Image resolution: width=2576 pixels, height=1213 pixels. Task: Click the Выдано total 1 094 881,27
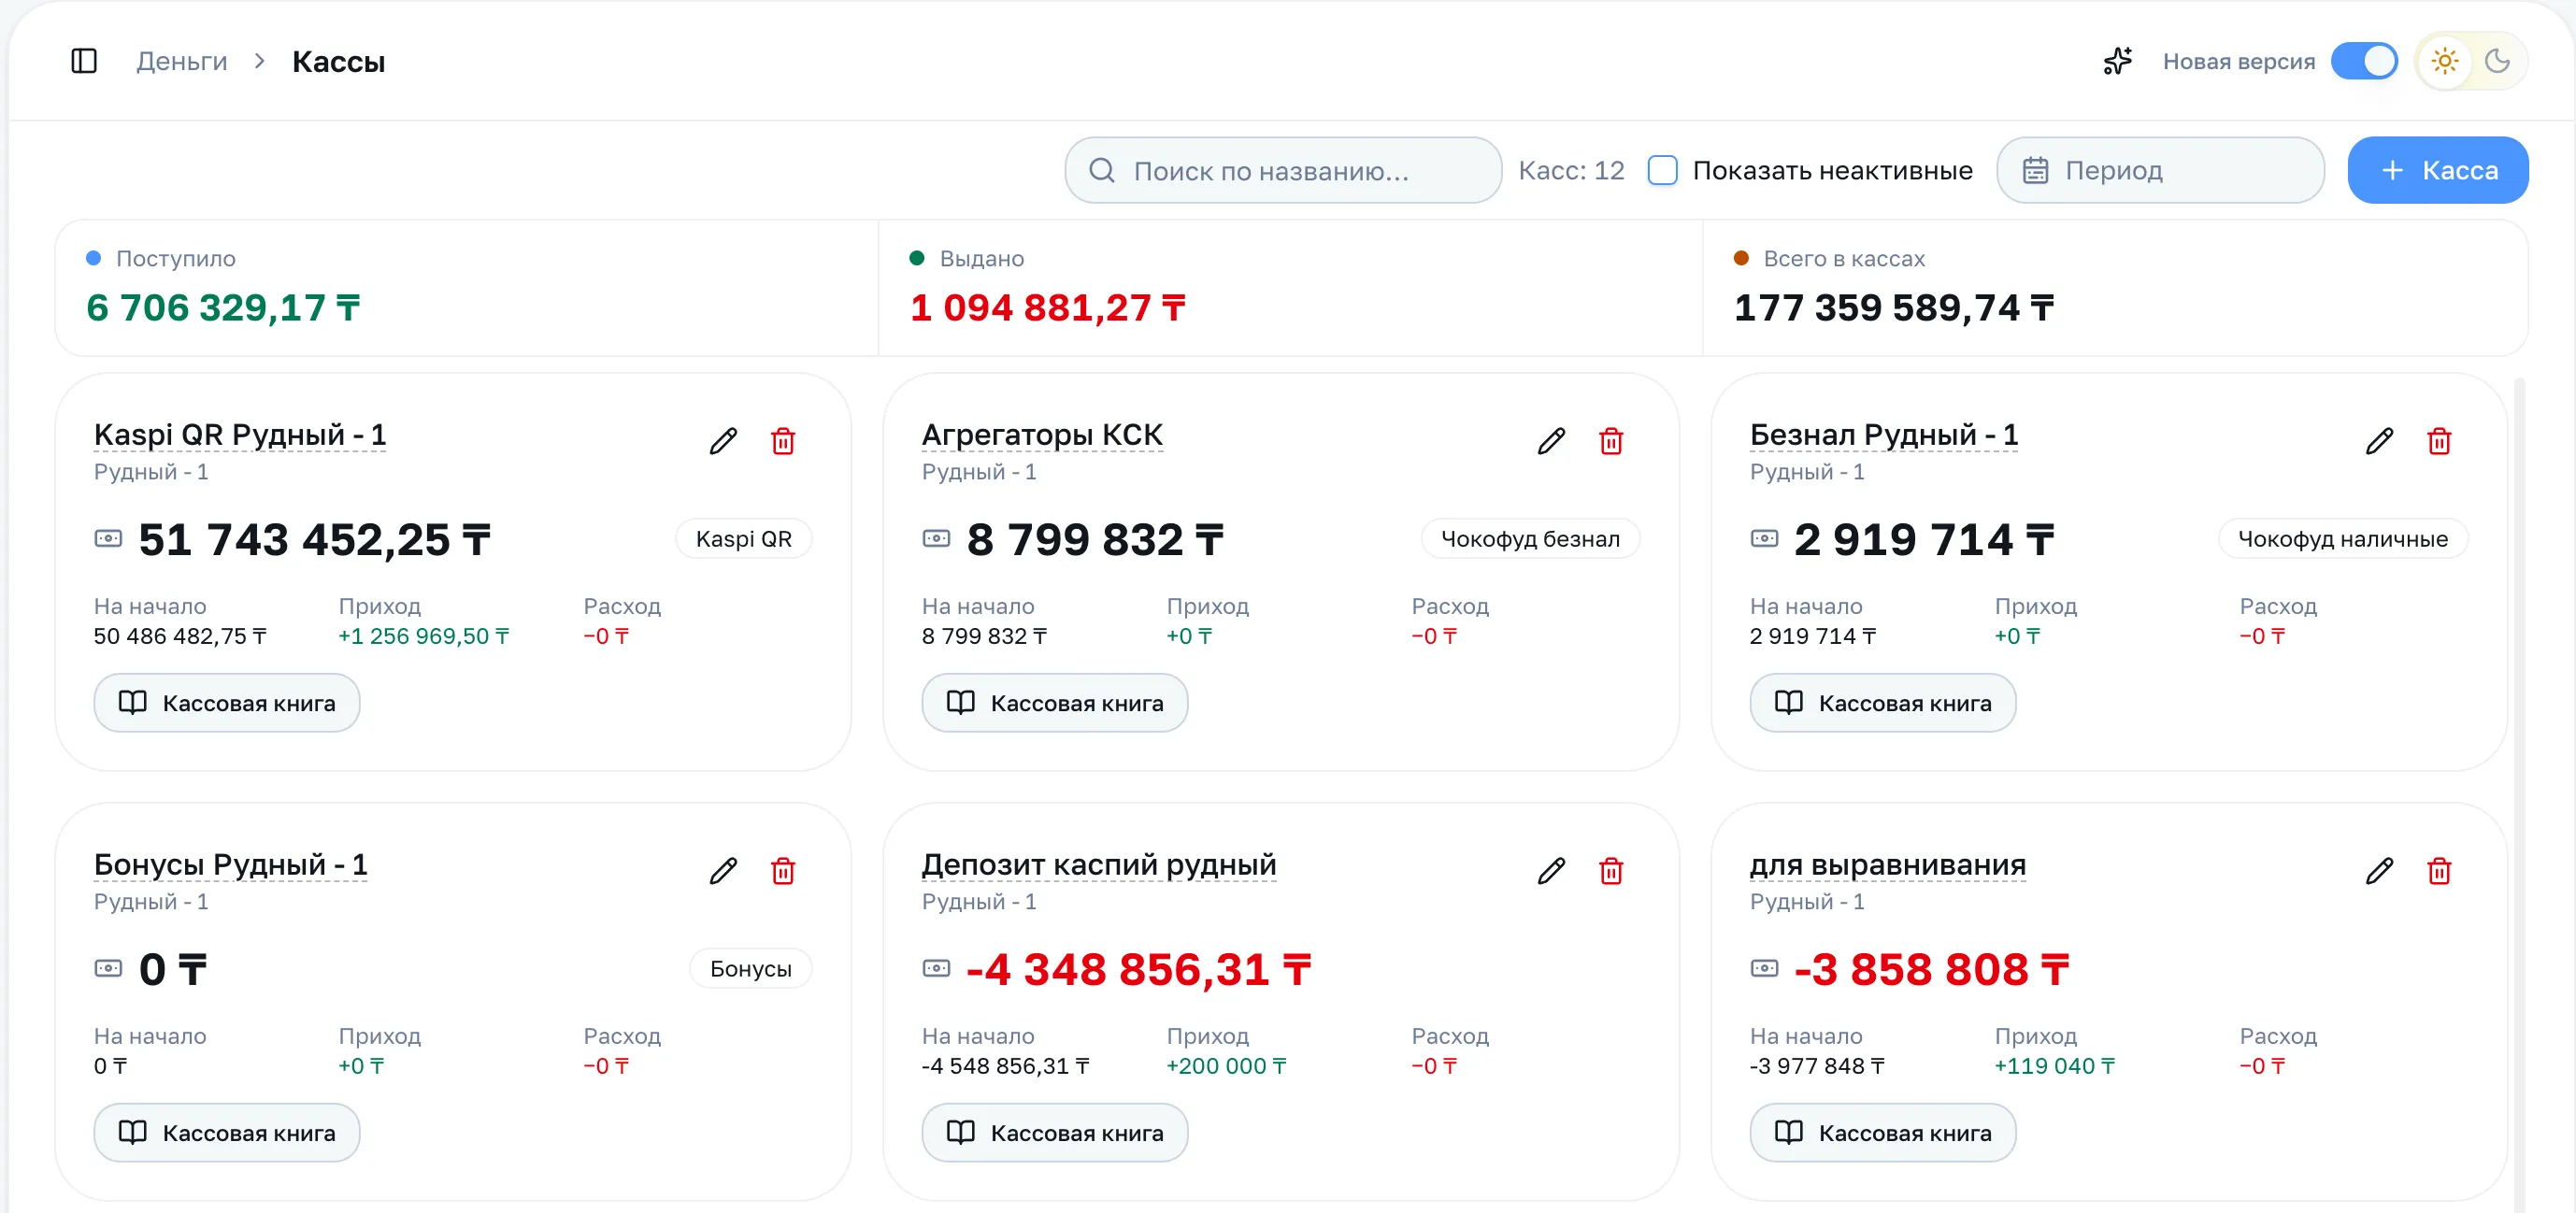[1048, 308]
